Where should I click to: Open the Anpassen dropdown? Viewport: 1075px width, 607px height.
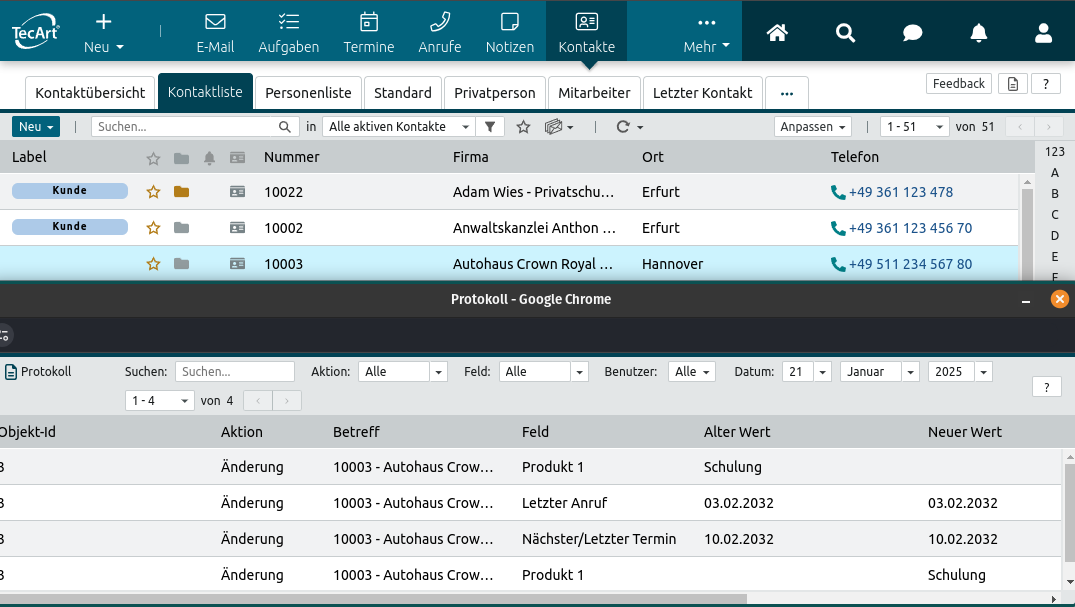tap(813, 127)
